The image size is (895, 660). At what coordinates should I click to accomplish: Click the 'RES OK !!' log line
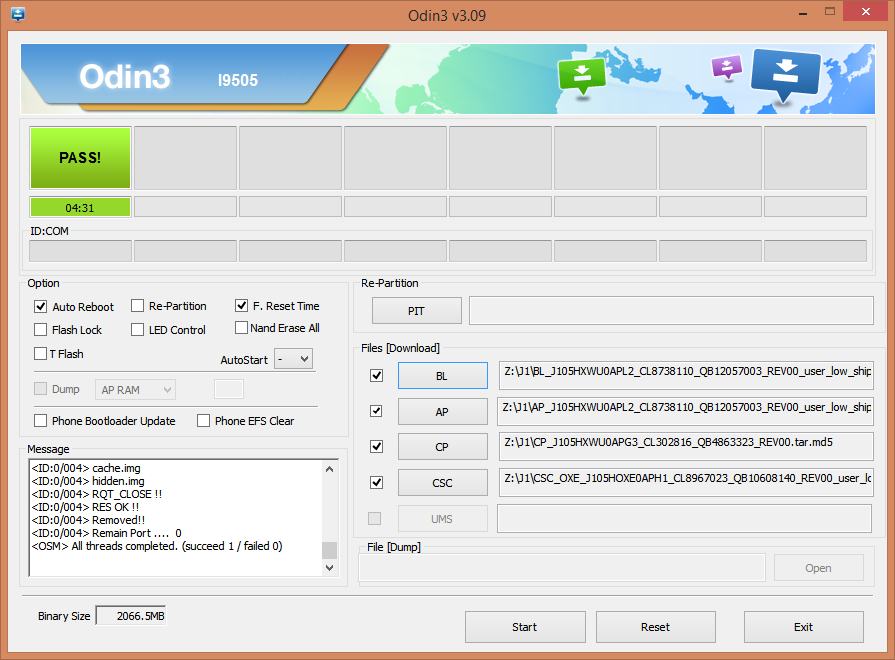[86, 508]
